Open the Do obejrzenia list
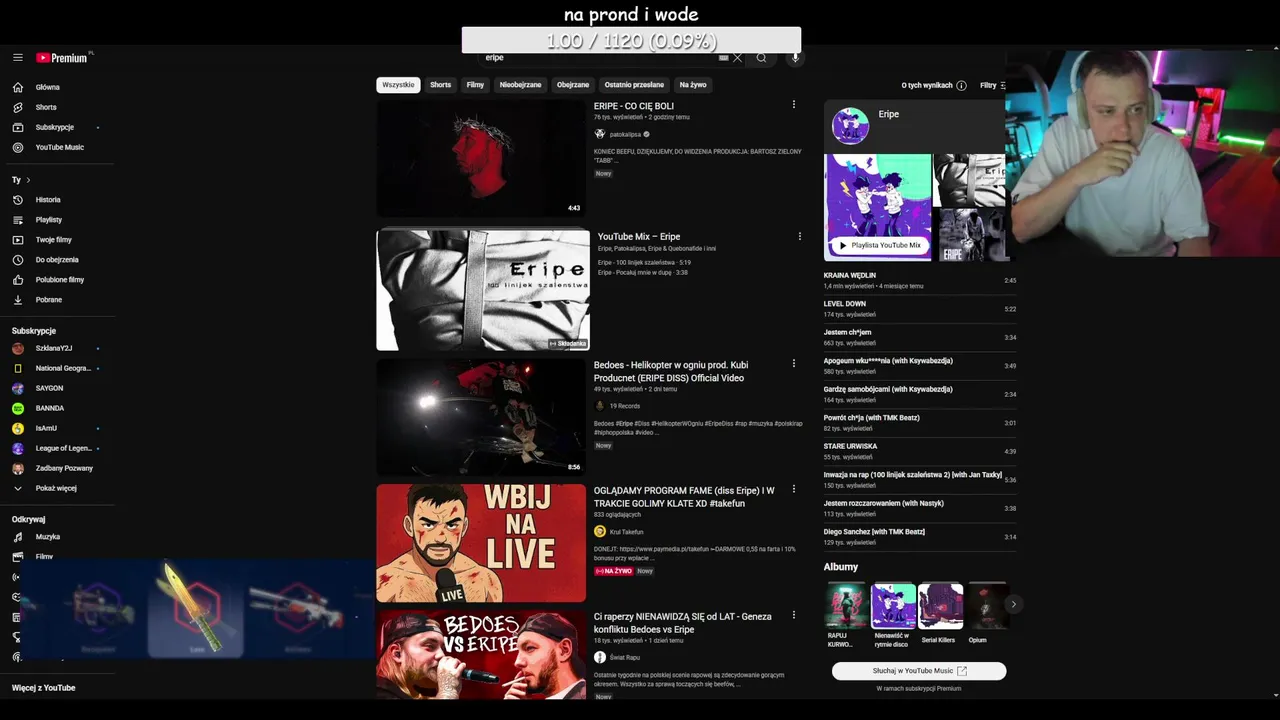1280x720 pixels. (57, 260)
